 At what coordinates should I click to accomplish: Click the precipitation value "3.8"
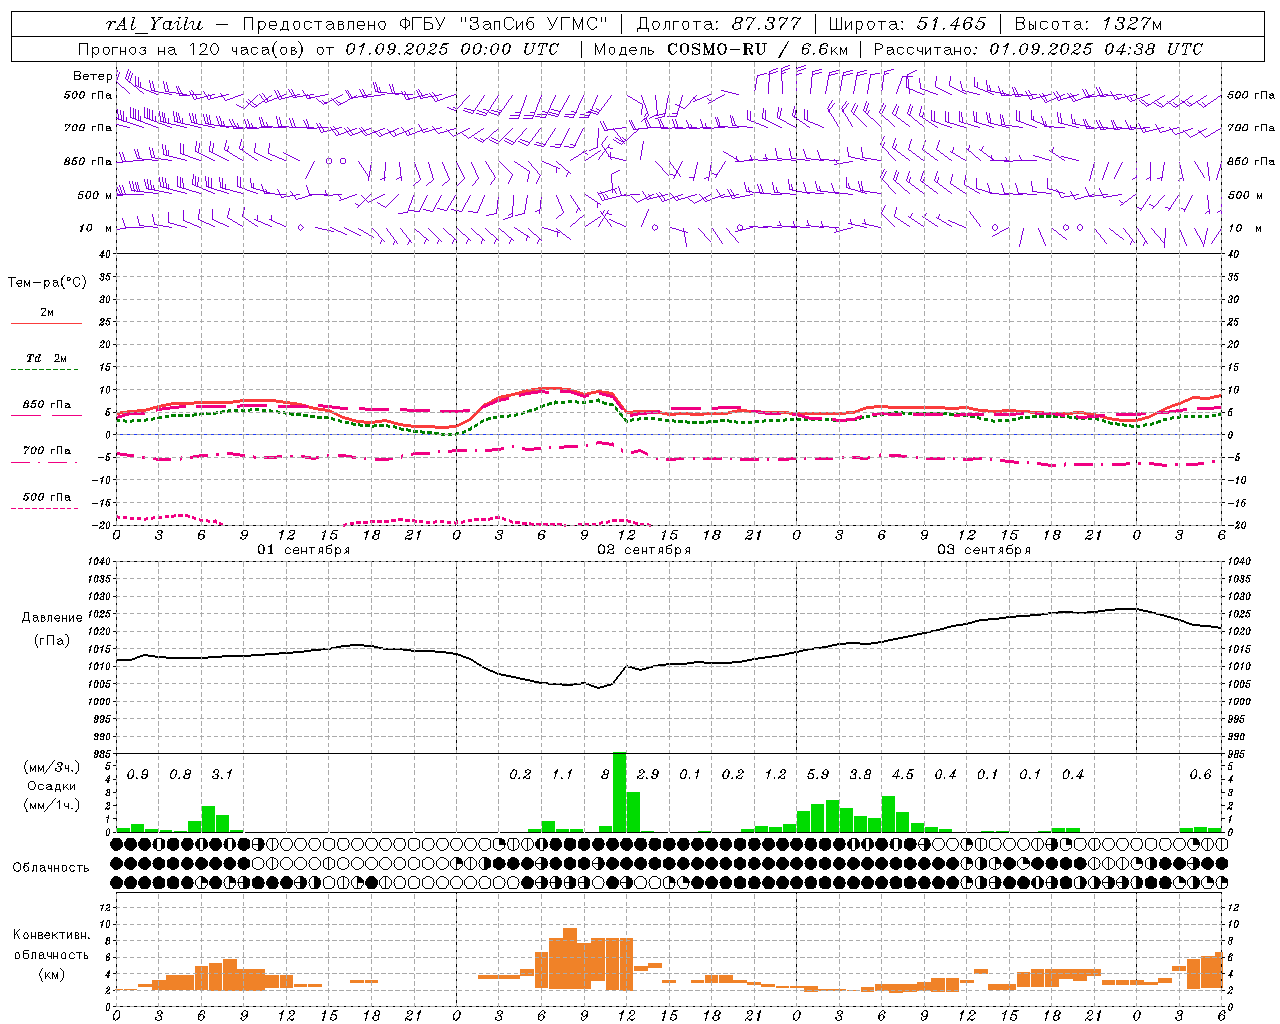[x=860, y=774]
